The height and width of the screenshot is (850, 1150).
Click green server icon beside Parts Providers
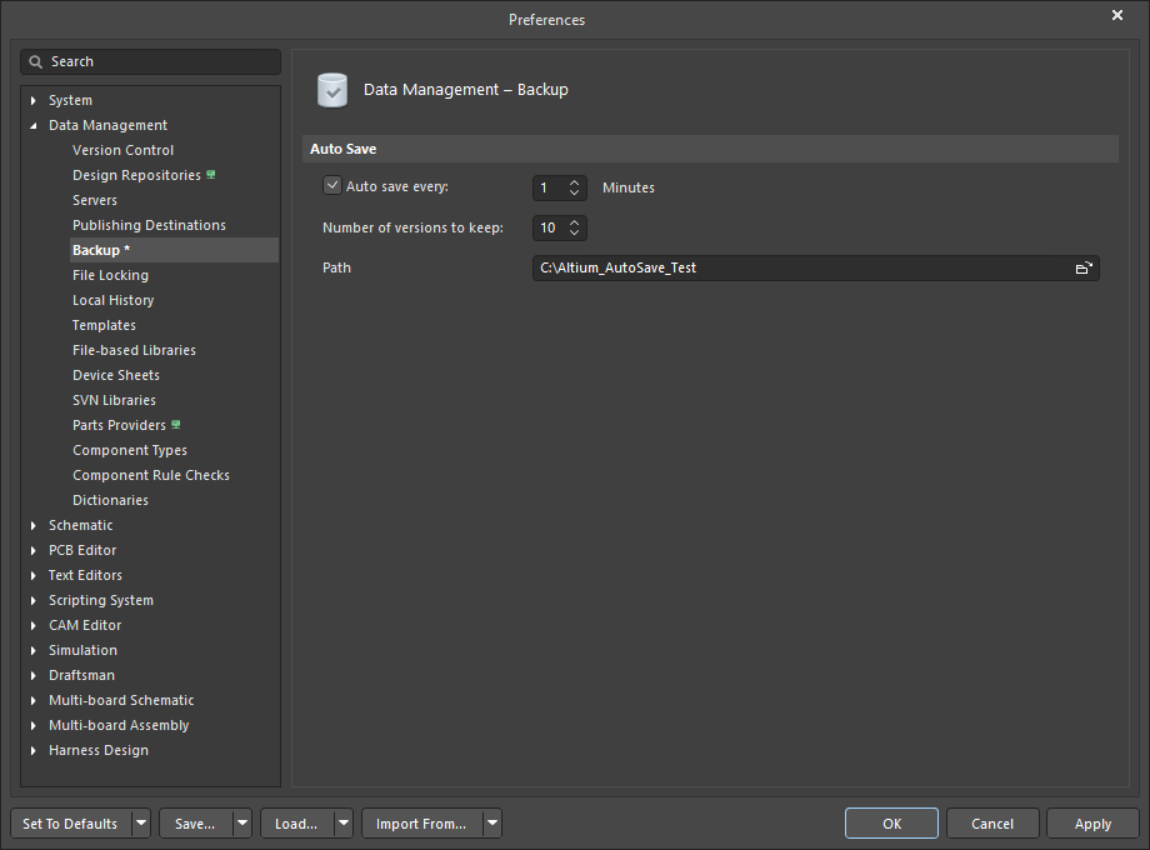[x=176, y=425]
